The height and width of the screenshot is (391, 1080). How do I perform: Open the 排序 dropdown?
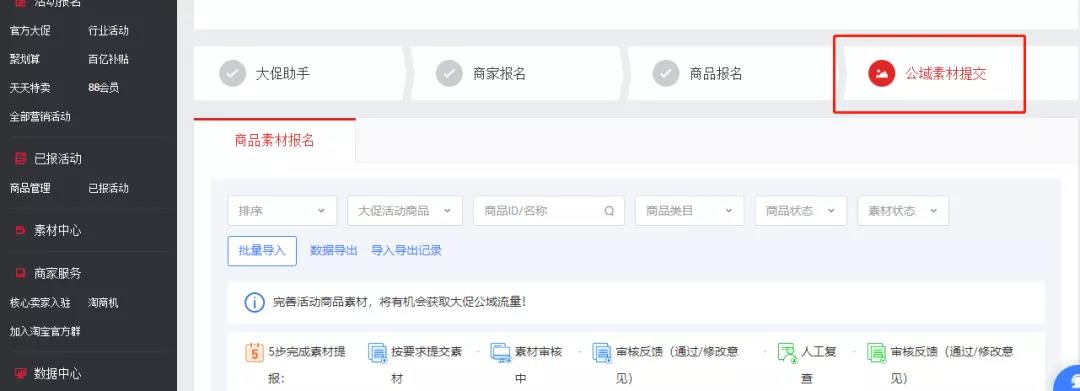[282, 211]
